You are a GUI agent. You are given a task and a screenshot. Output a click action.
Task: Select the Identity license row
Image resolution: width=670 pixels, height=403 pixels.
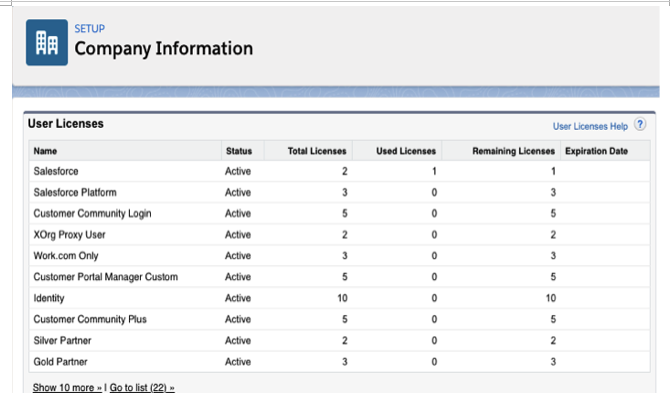pyautogui.click(x=340, y=298)
